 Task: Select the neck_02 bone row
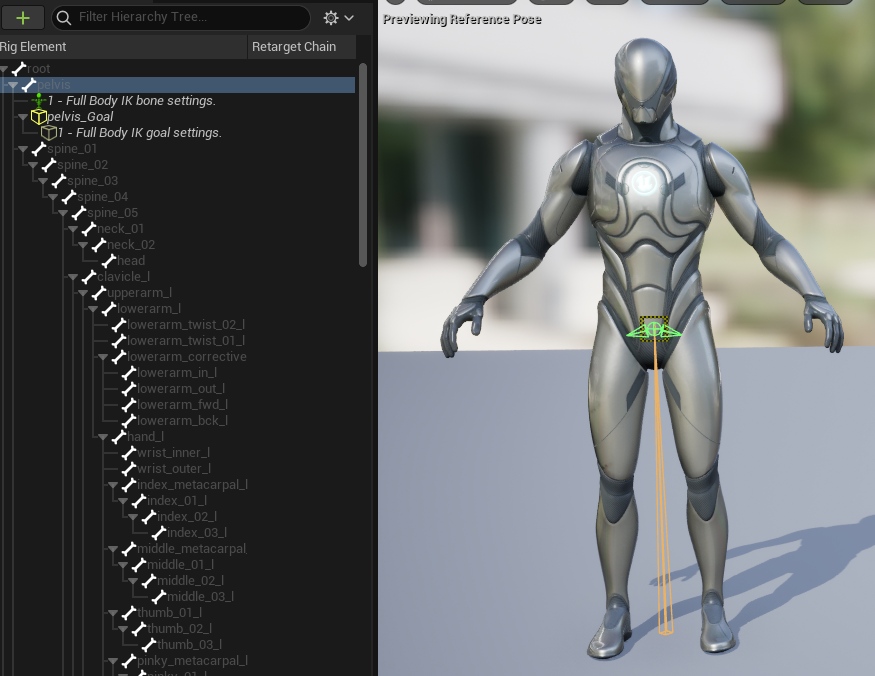[x=177, y=245]
